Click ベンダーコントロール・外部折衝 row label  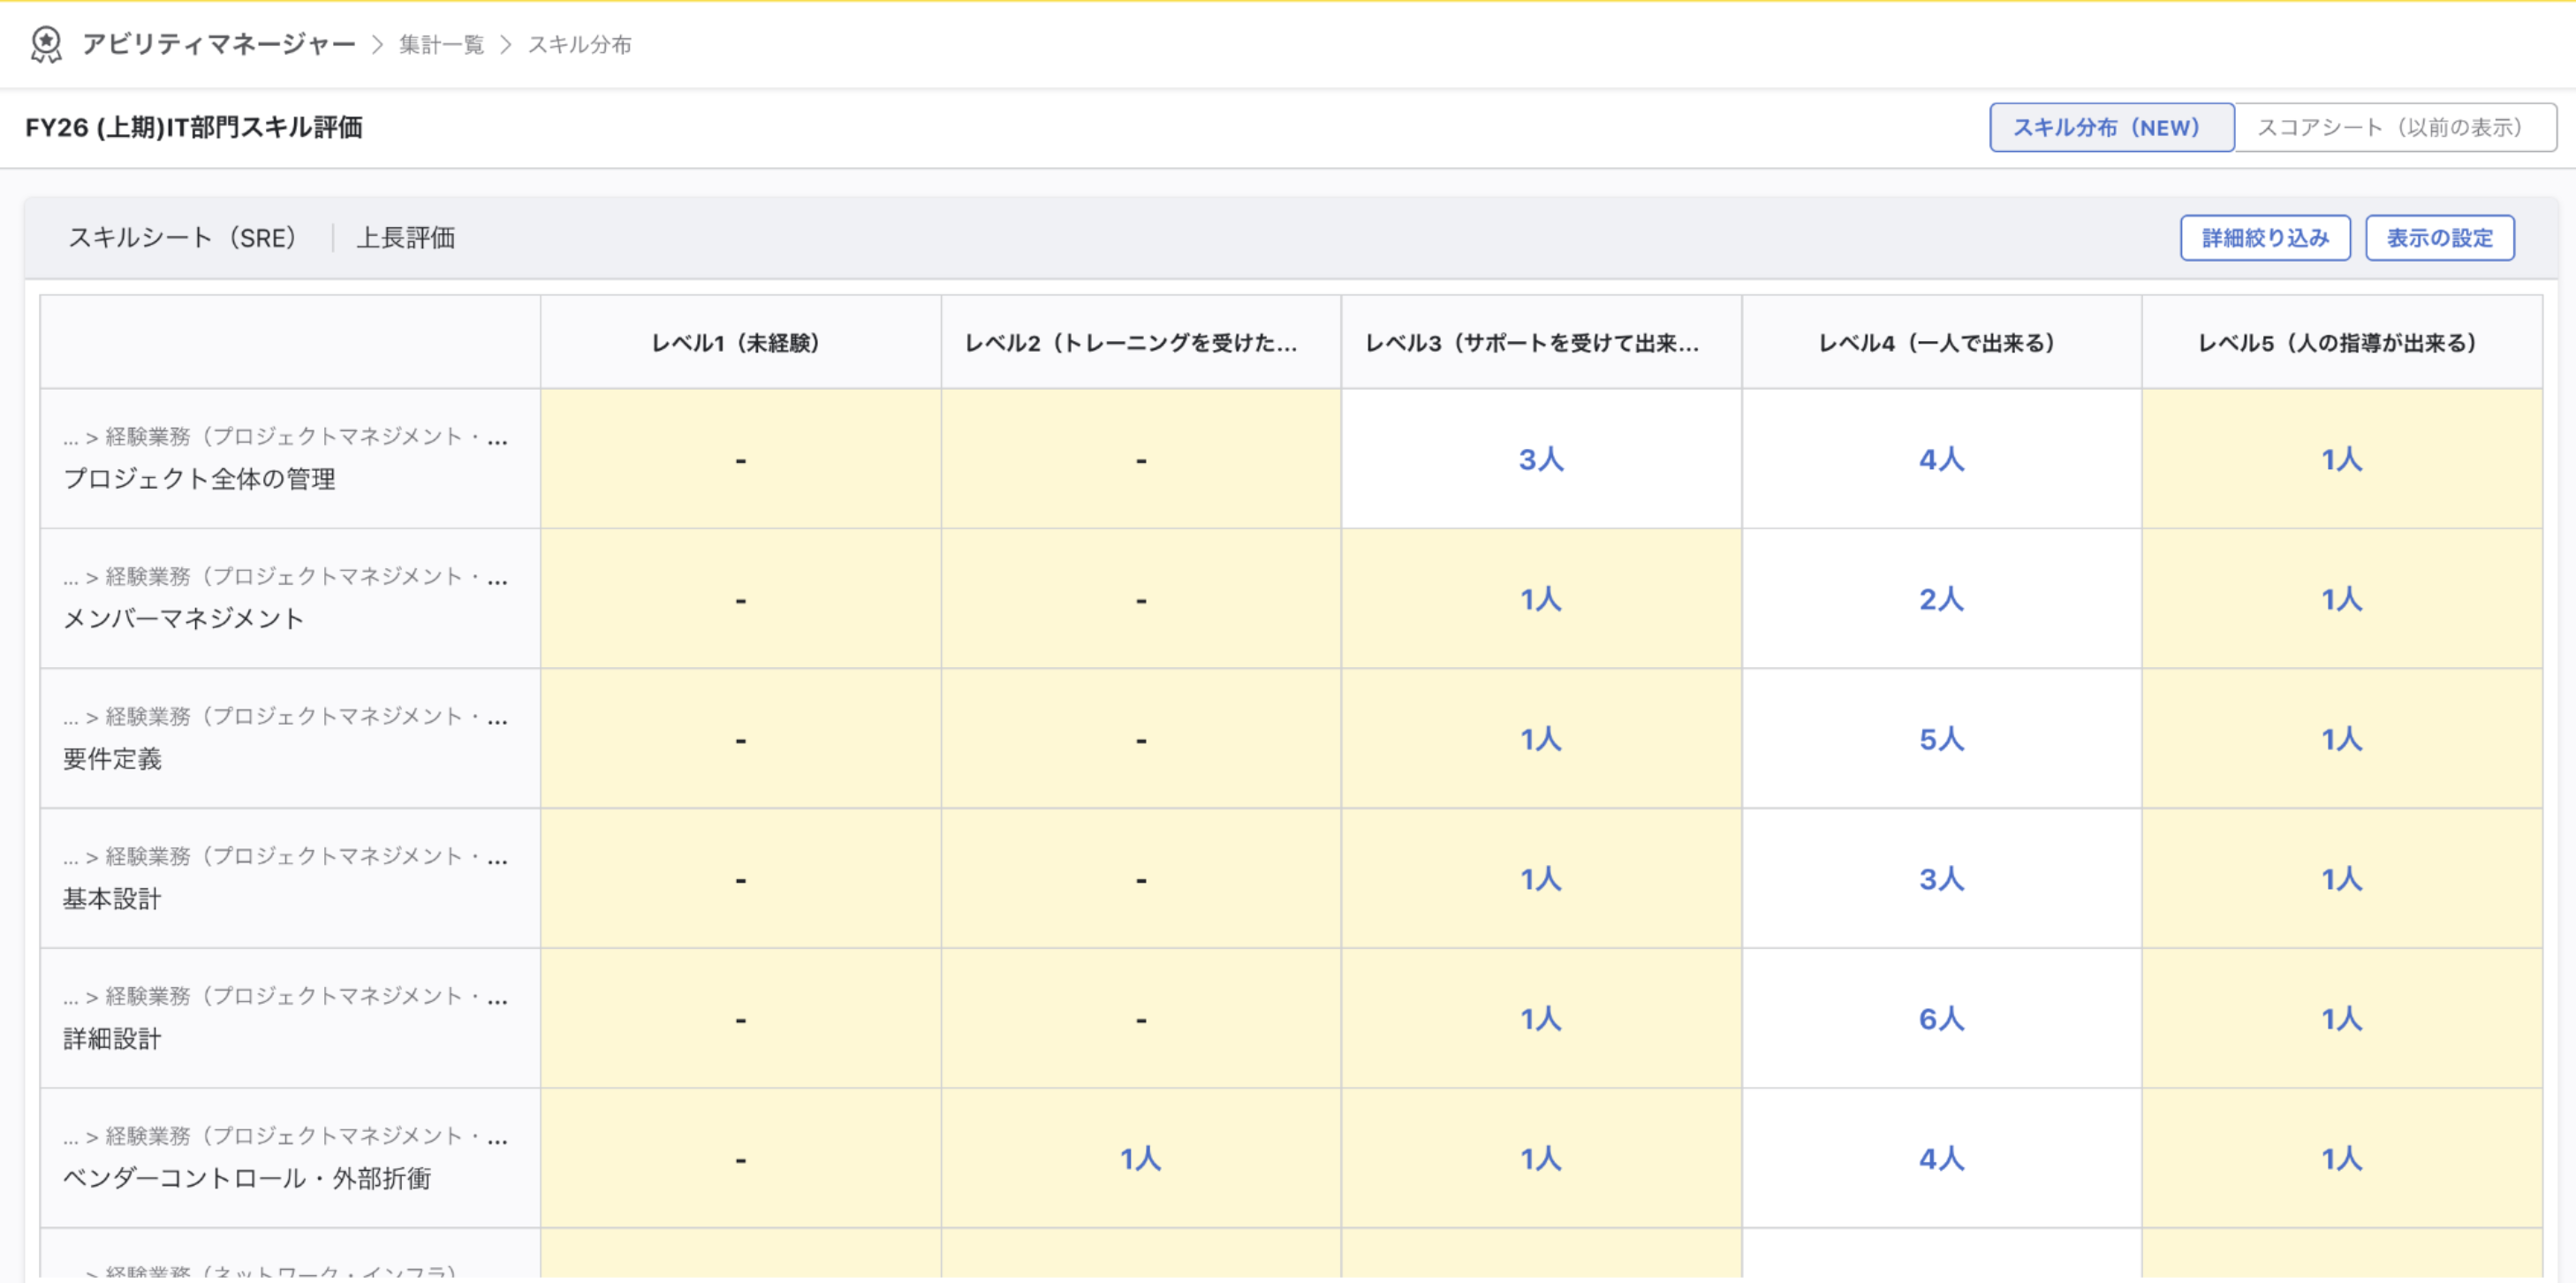(x=247, y=1179)
